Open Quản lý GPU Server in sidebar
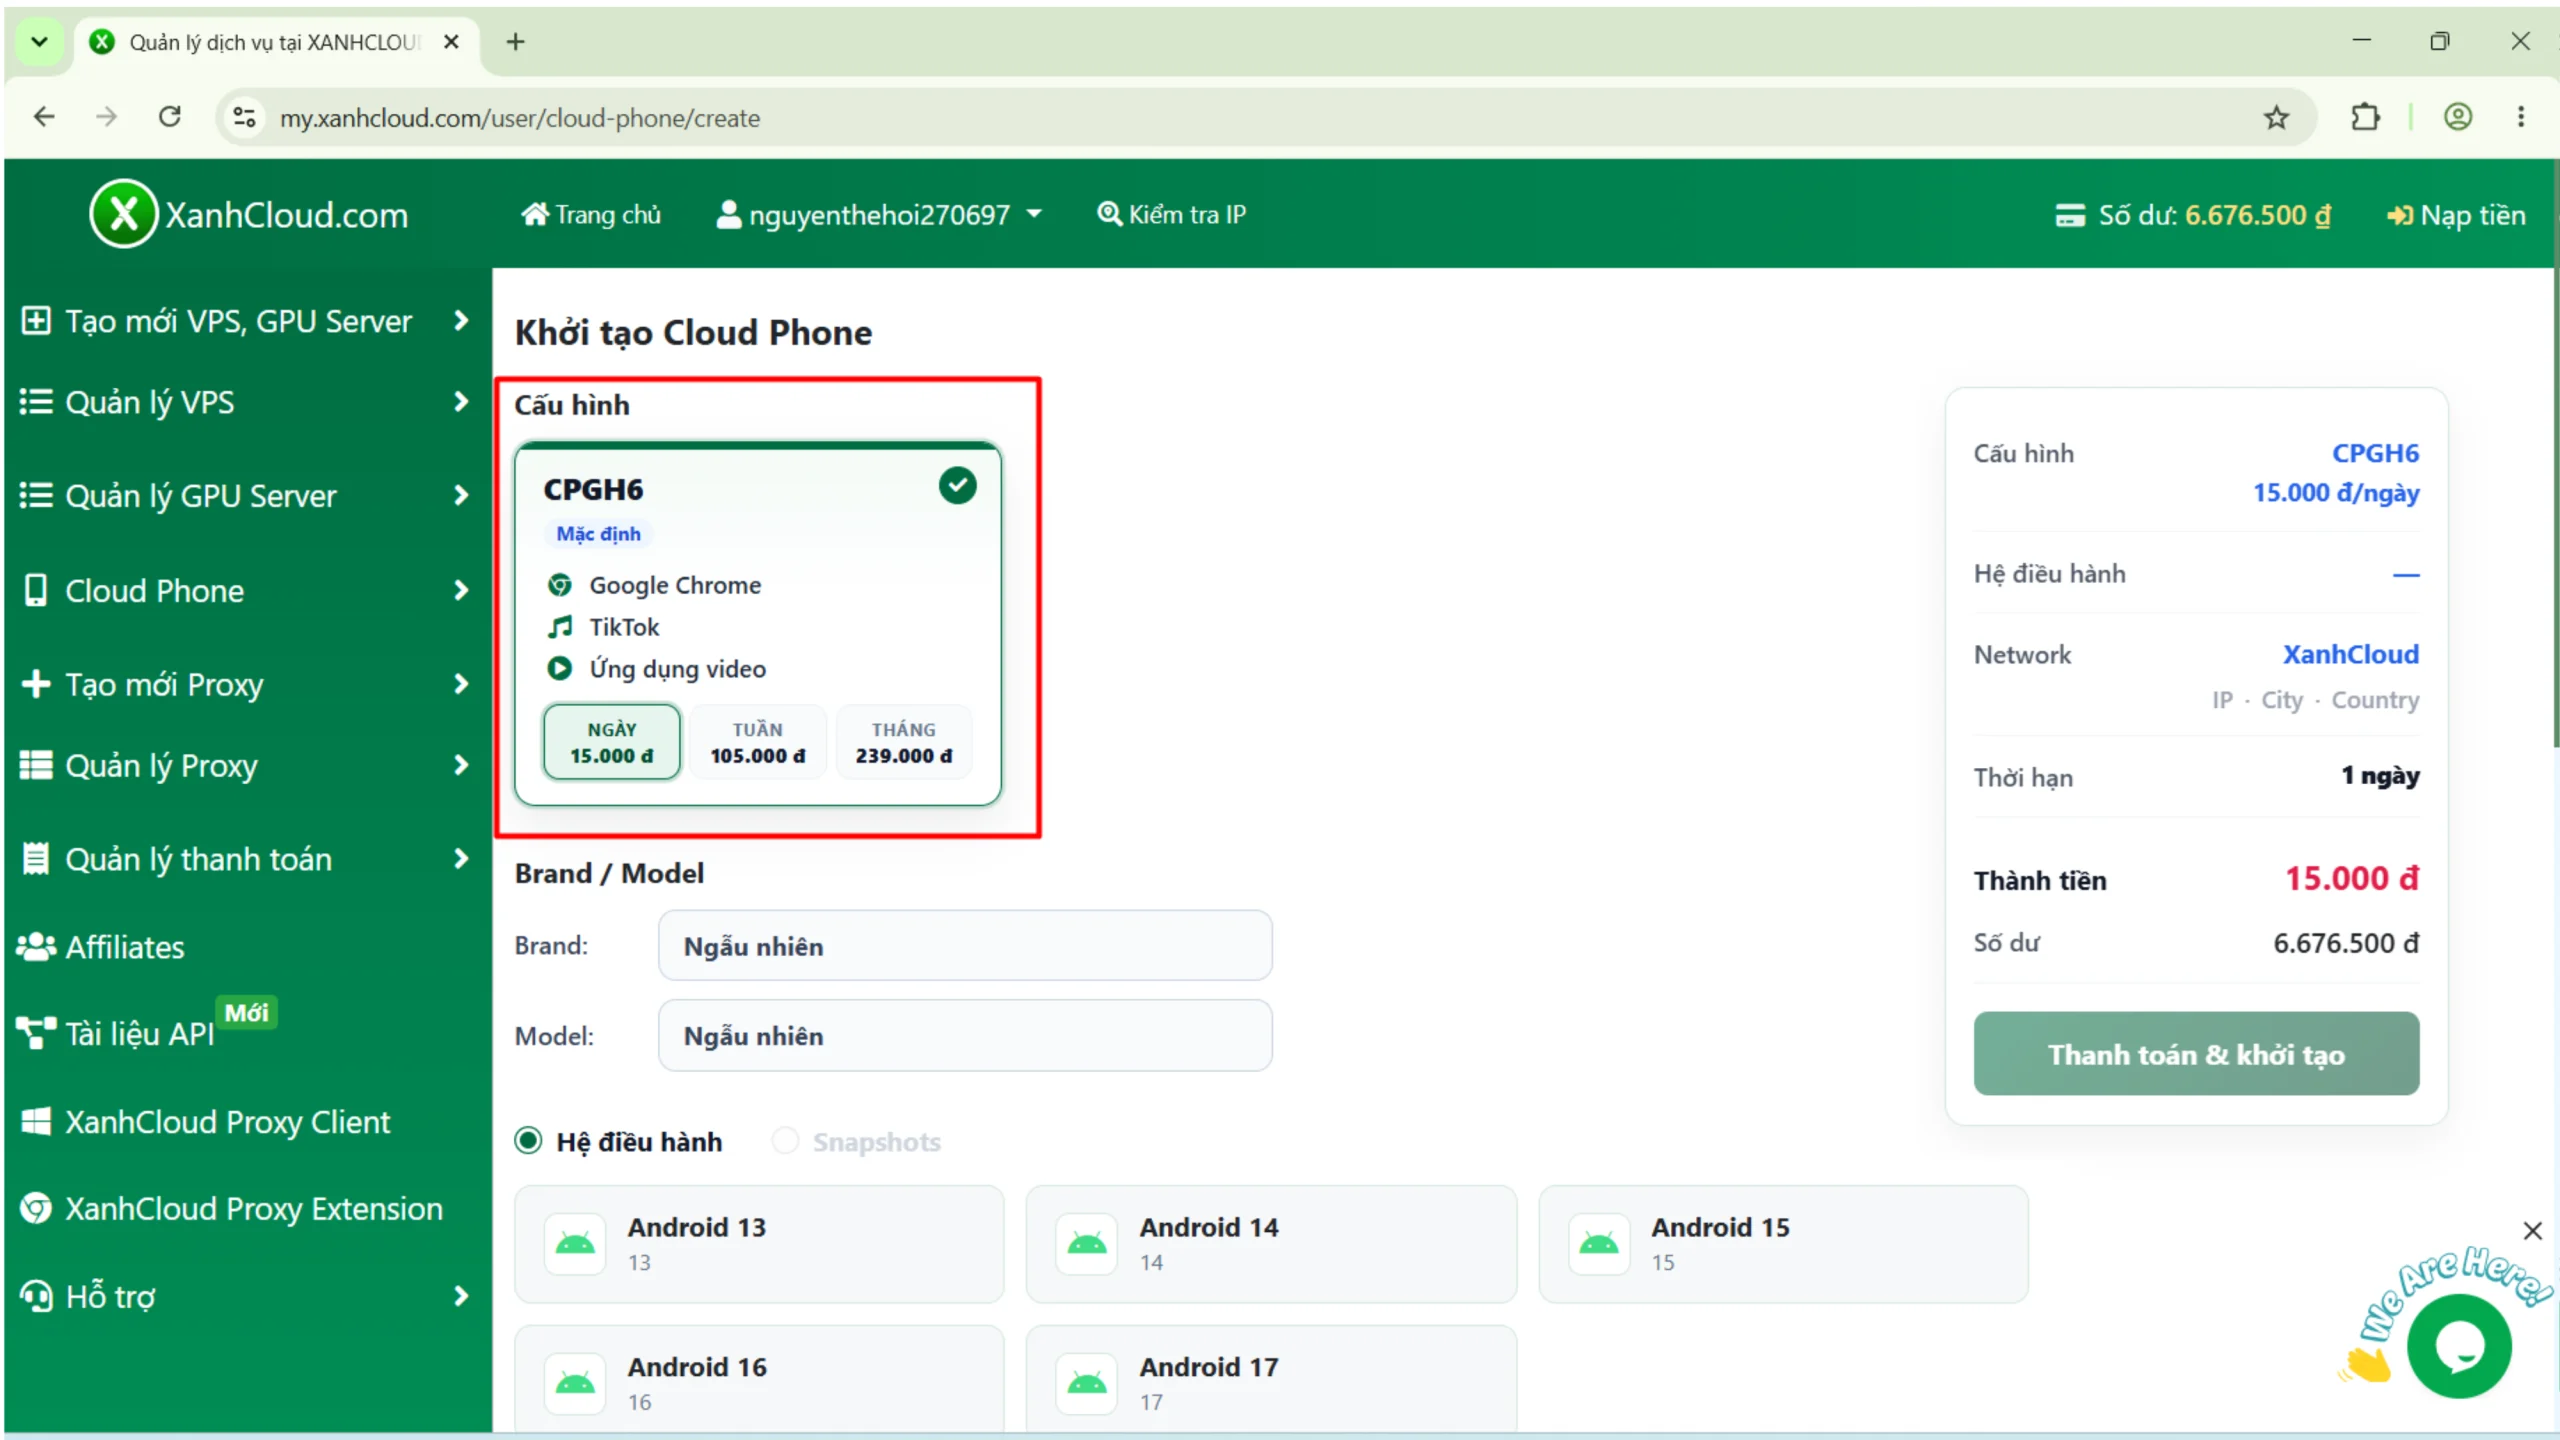Image resolution: width=2560 pixels, height=1440 pixels. 244,496
